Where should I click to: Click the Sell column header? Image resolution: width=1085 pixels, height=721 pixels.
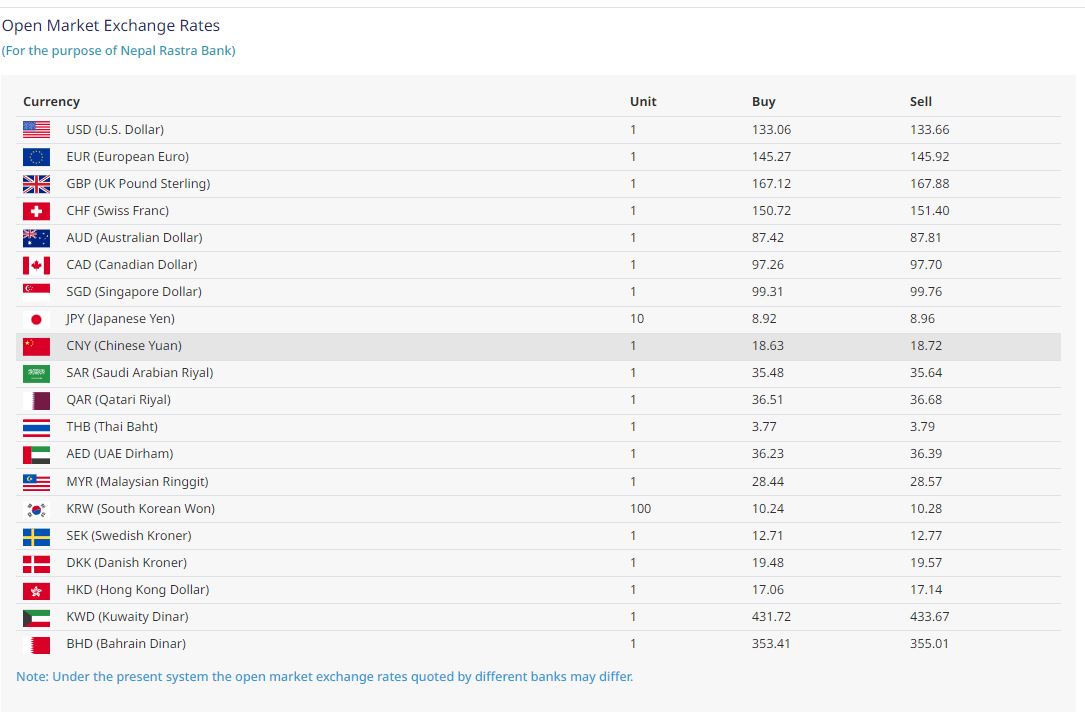click(x=920, y=102)
